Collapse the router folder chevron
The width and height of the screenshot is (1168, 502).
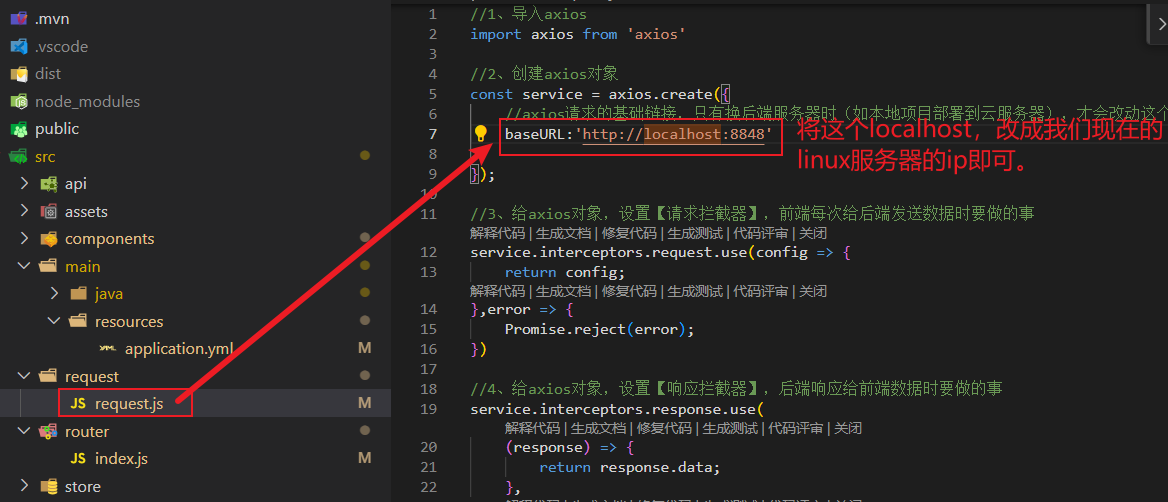[x=25, y=432]
